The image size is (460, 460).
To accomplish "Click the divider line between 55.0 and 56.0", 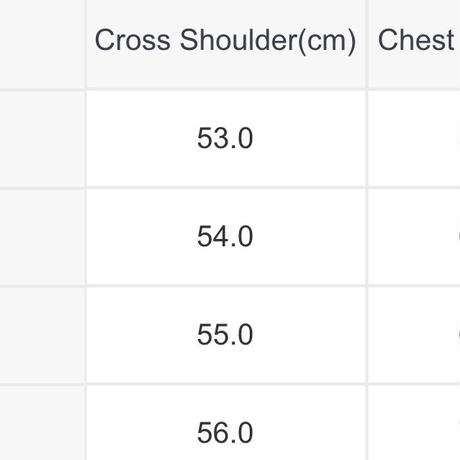I will [226, 384].
